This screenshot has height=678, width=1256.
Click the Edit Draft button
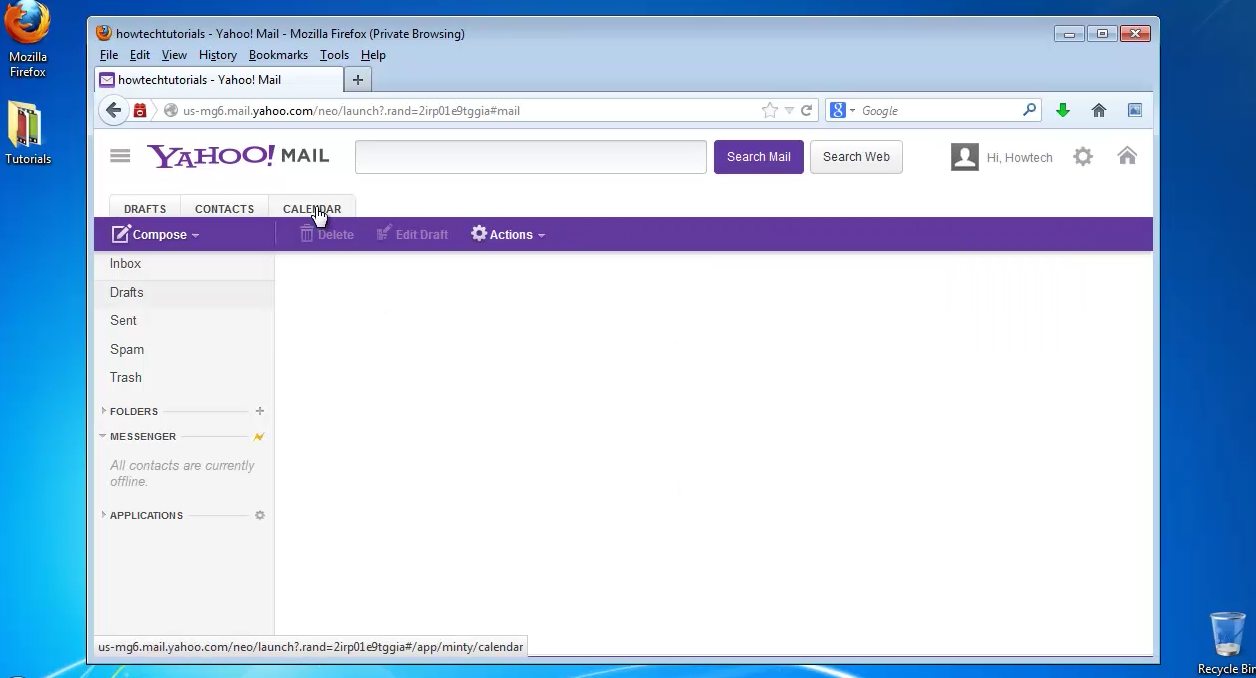412,234
